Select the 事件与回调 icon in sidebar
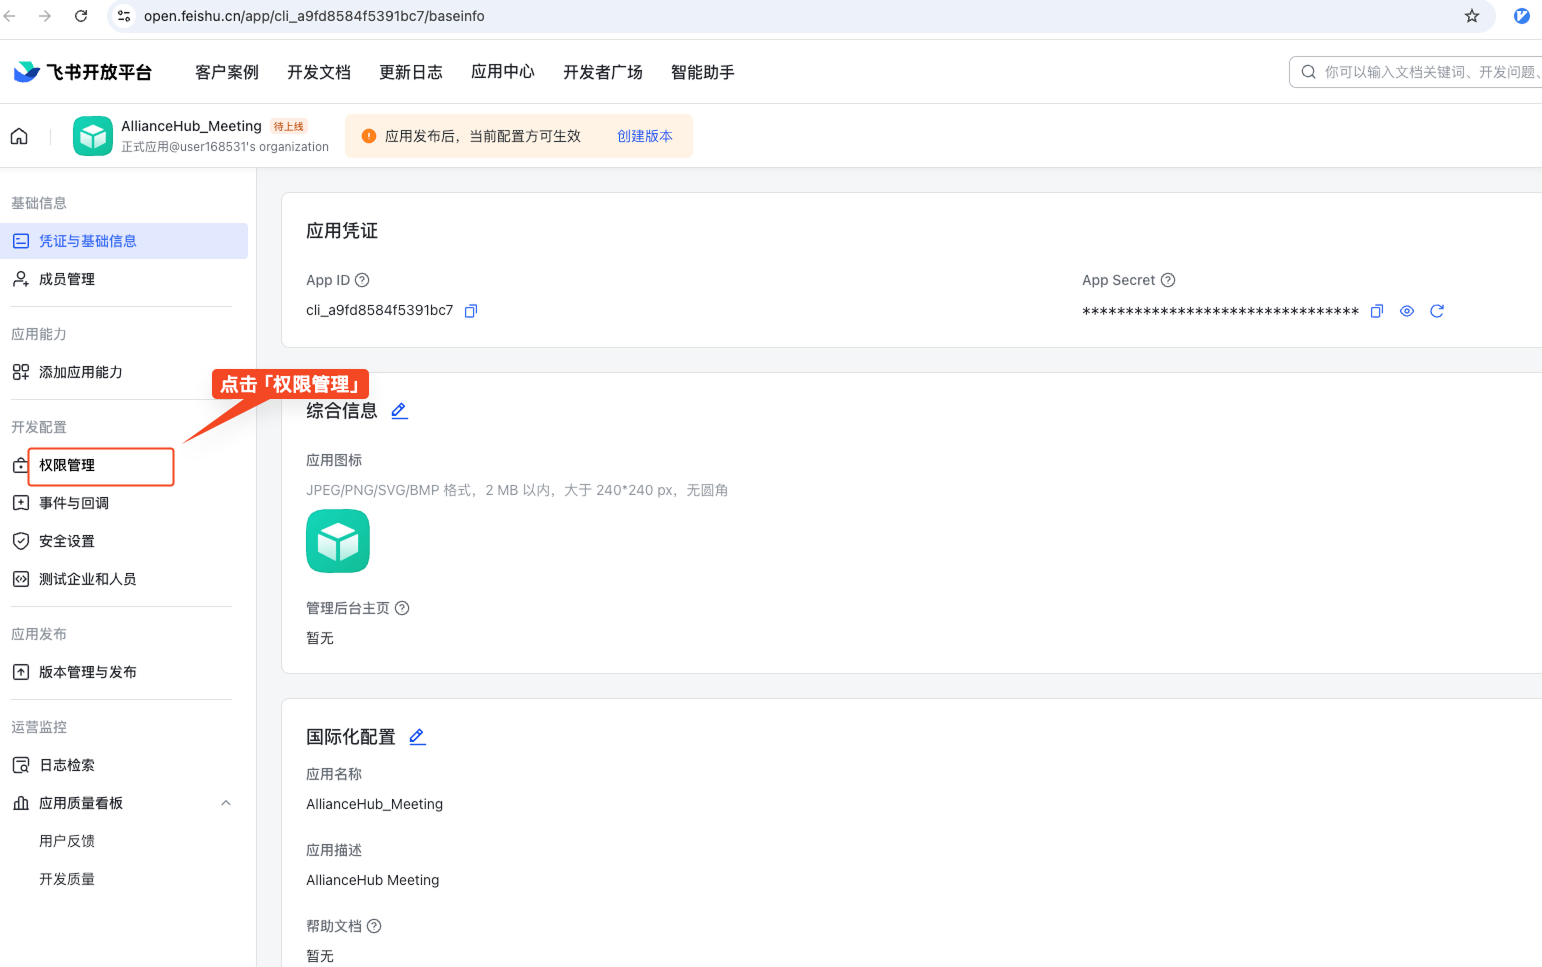 pos(21,503)
